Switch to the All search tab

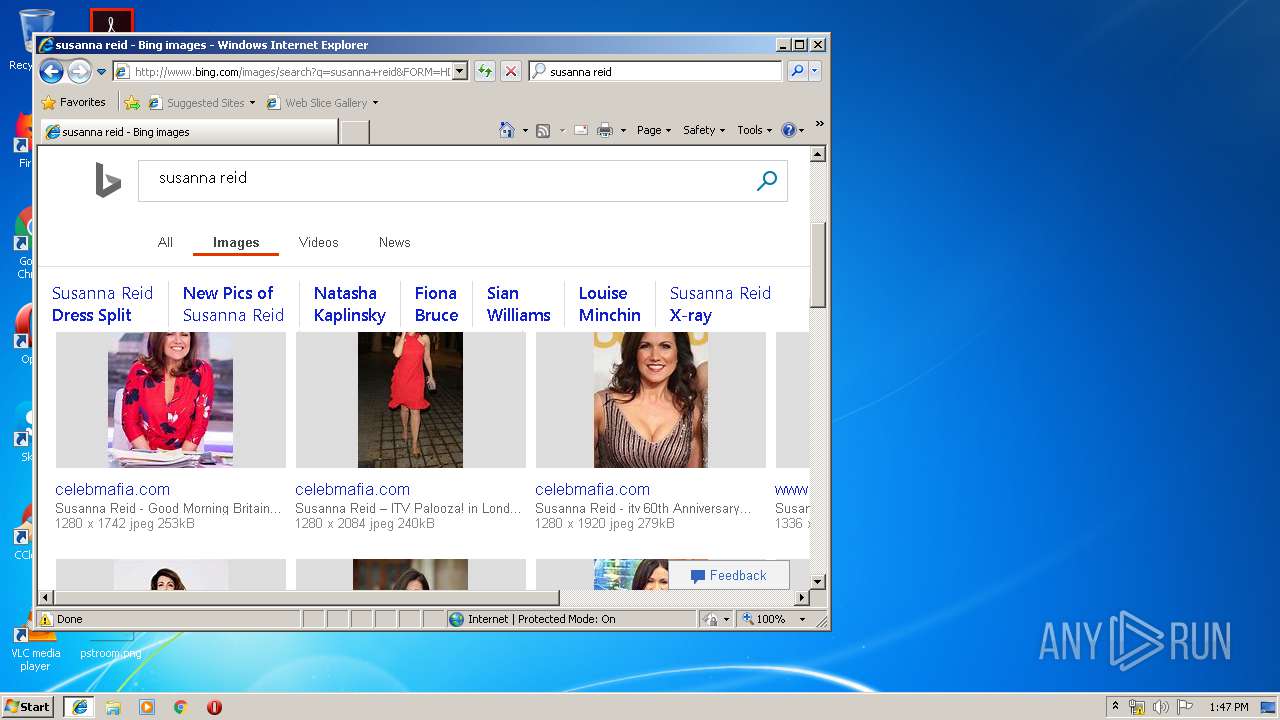[x=165, y=242]
